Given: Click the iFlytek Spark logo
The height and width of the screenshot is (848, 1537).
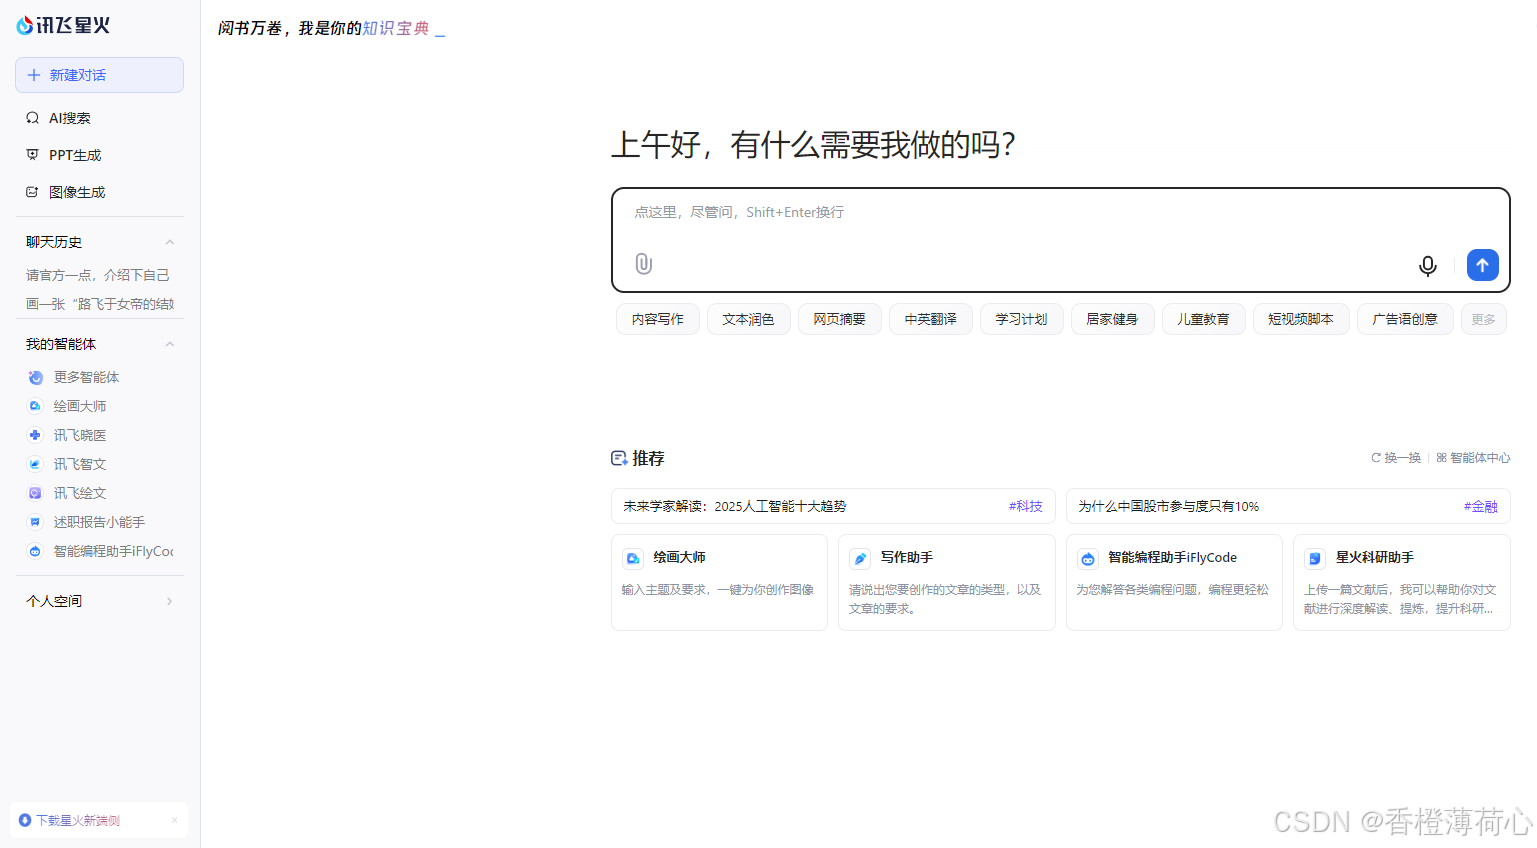Looking at the screenshot, I should [x=63, y=25].
